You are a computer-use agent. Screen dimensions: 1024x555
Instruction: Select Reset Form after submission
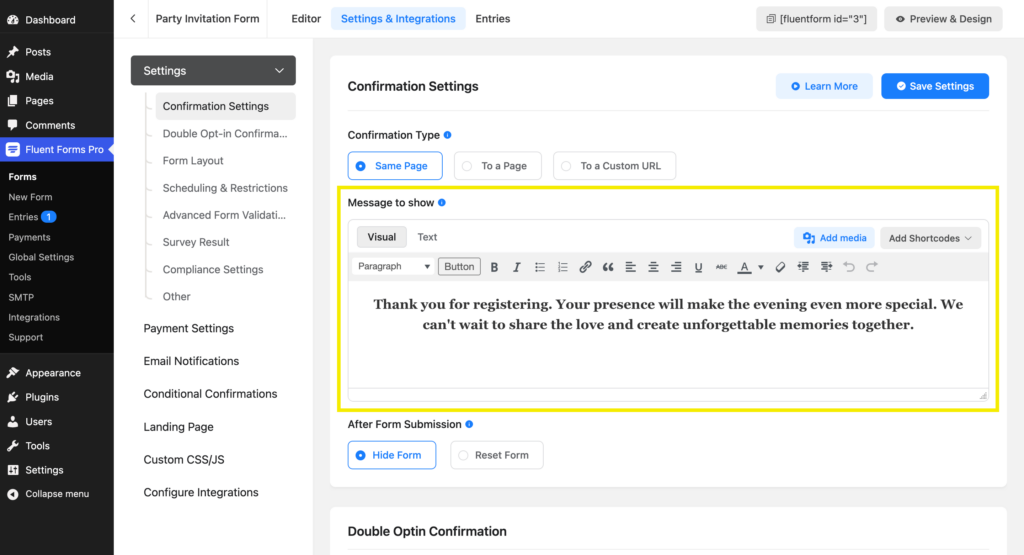496,455
